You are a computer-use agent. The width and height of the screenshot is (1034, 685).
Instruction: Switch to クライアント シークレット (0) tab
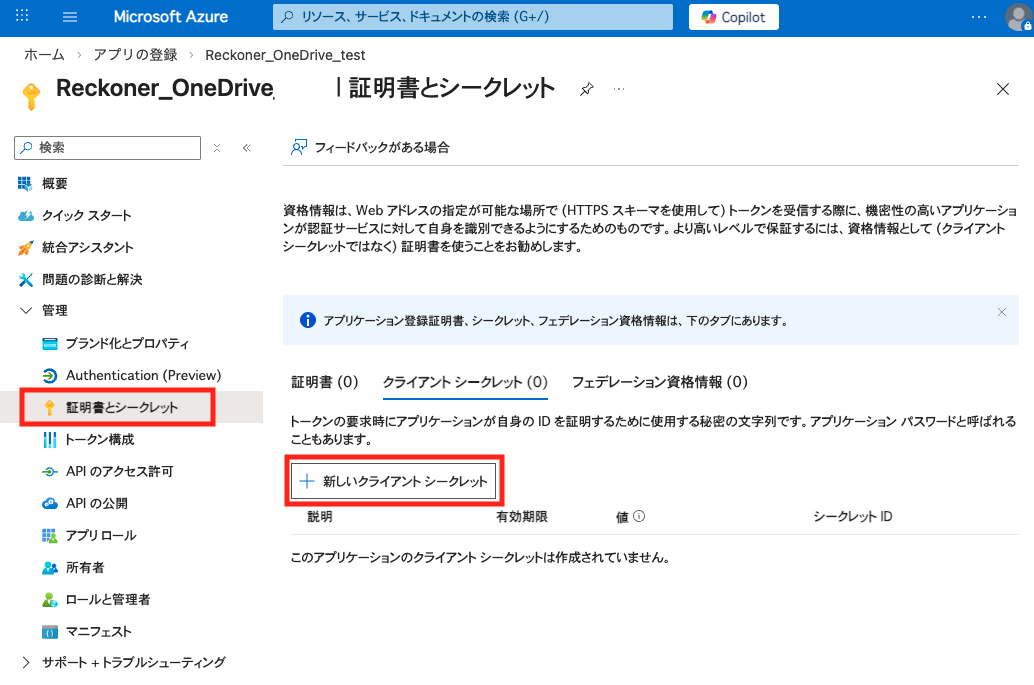click(x=466, y=382)
